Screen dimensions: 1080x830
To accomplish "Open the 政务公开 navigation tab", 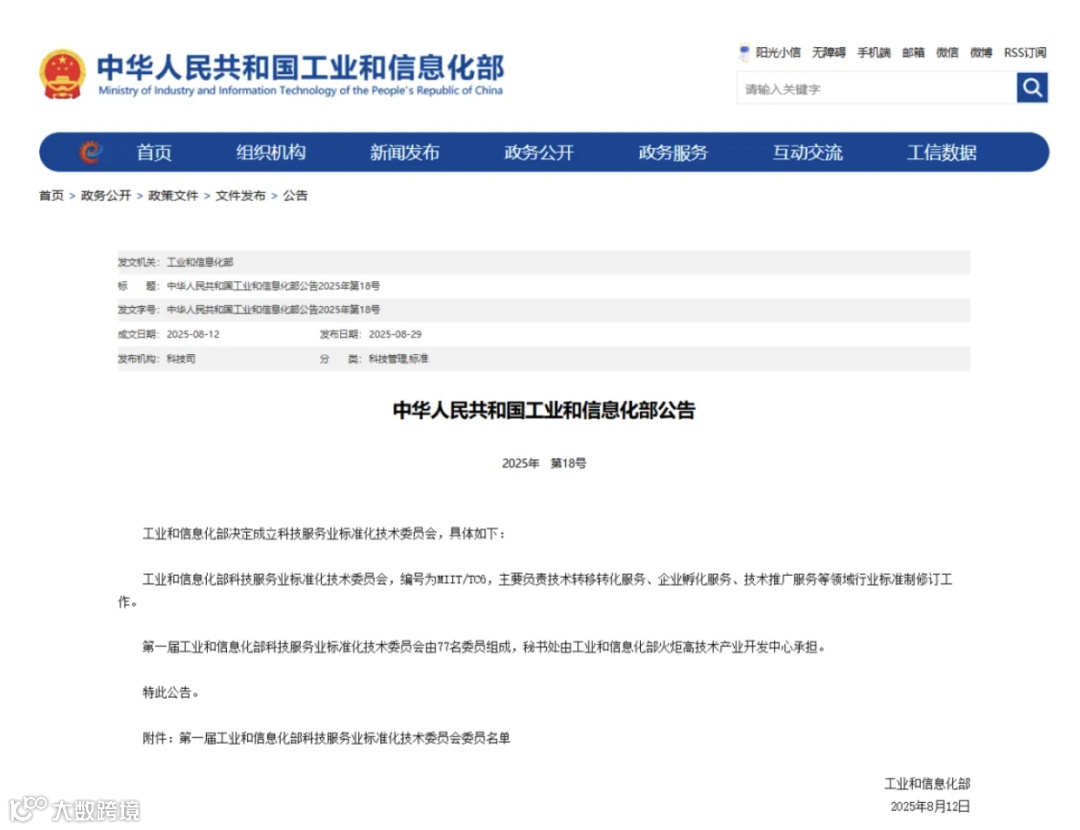I will pos(539,152).
